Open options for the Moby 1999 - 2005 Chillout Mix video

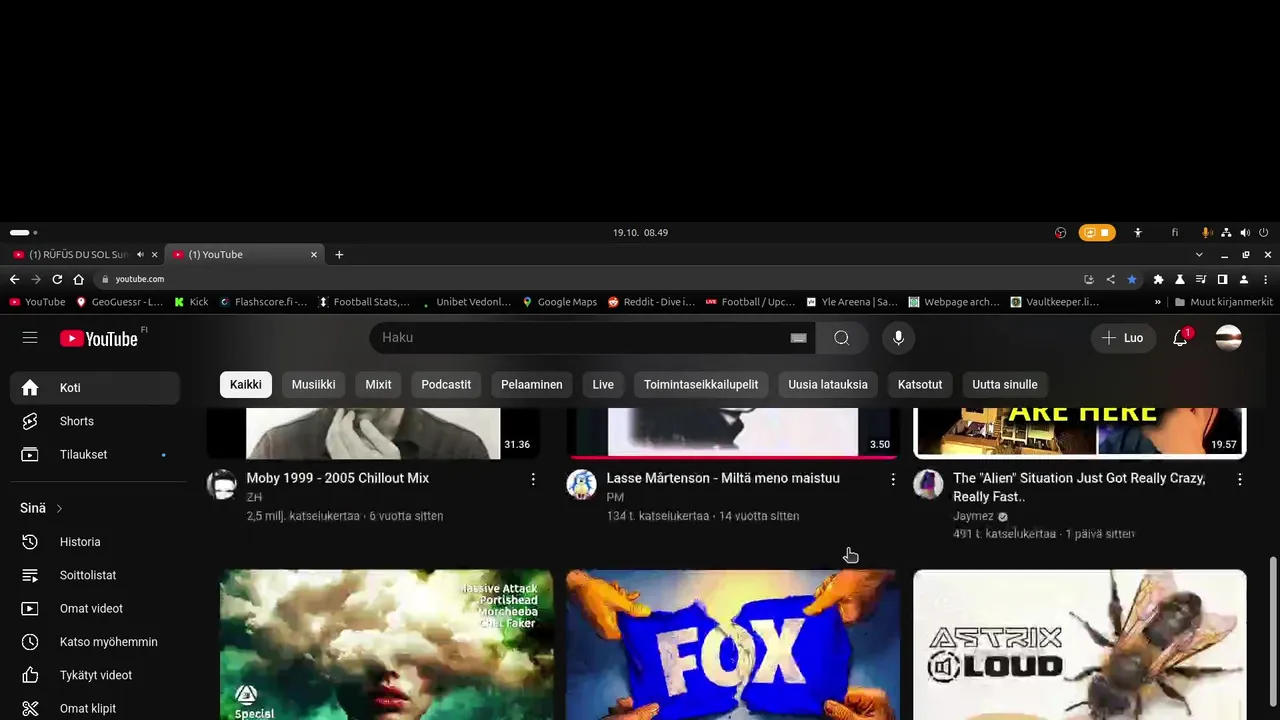coord(533,480)
